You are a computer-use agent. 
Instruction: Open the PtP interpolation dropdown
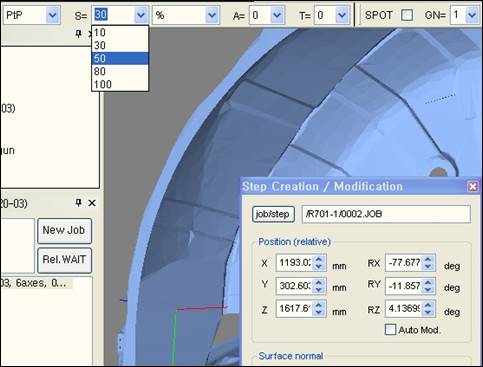tap(52, 15)
